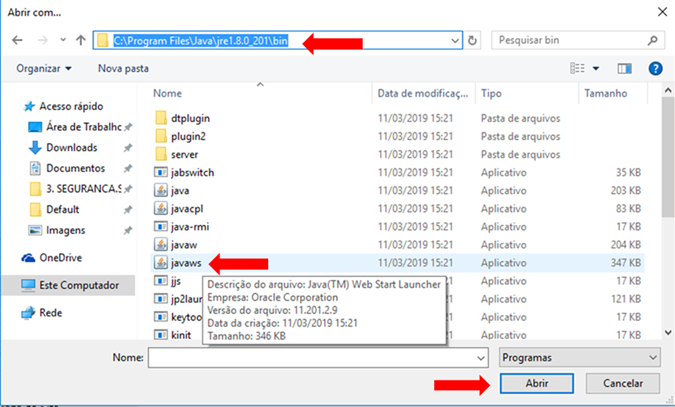Go up one folder level

(81, 40)
